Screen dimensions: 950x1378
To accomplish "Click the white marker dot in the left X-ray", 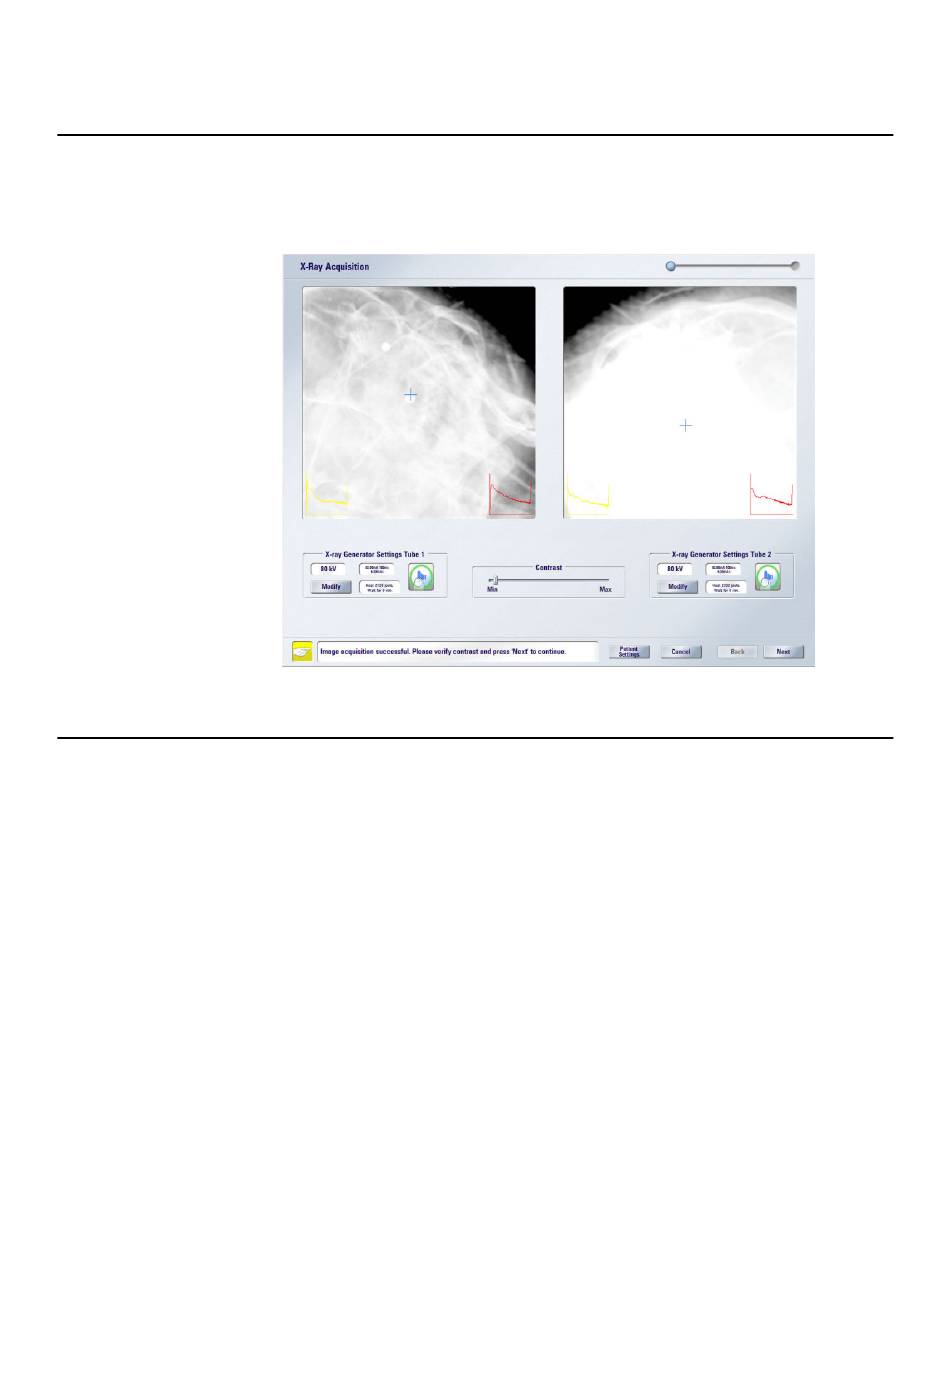I will click(x=386, y=347).
